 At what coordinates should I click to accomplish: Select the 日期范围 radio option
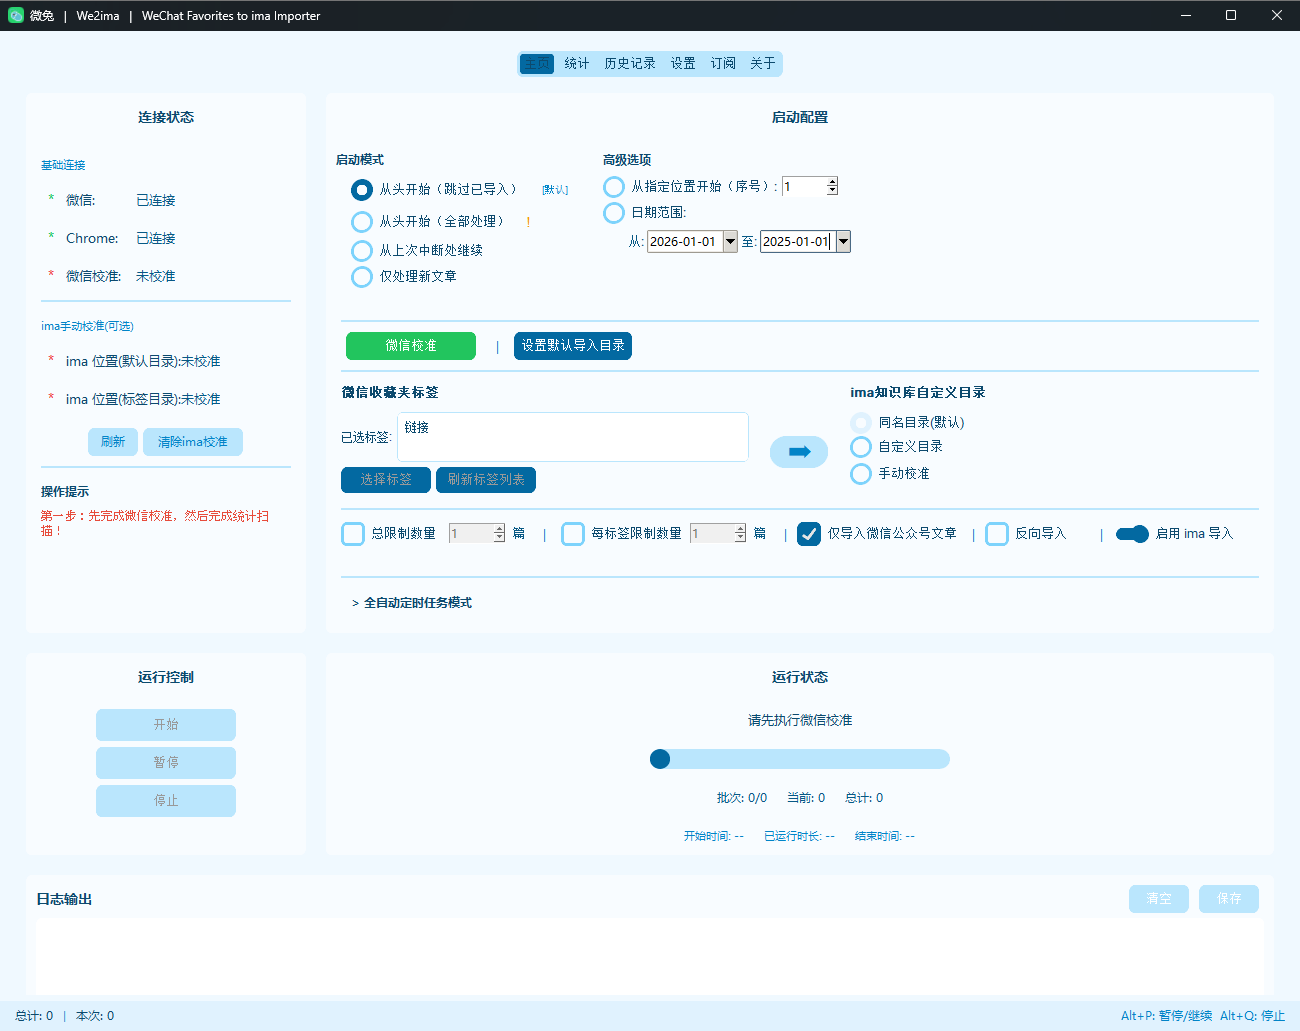[x=614, y=213]
